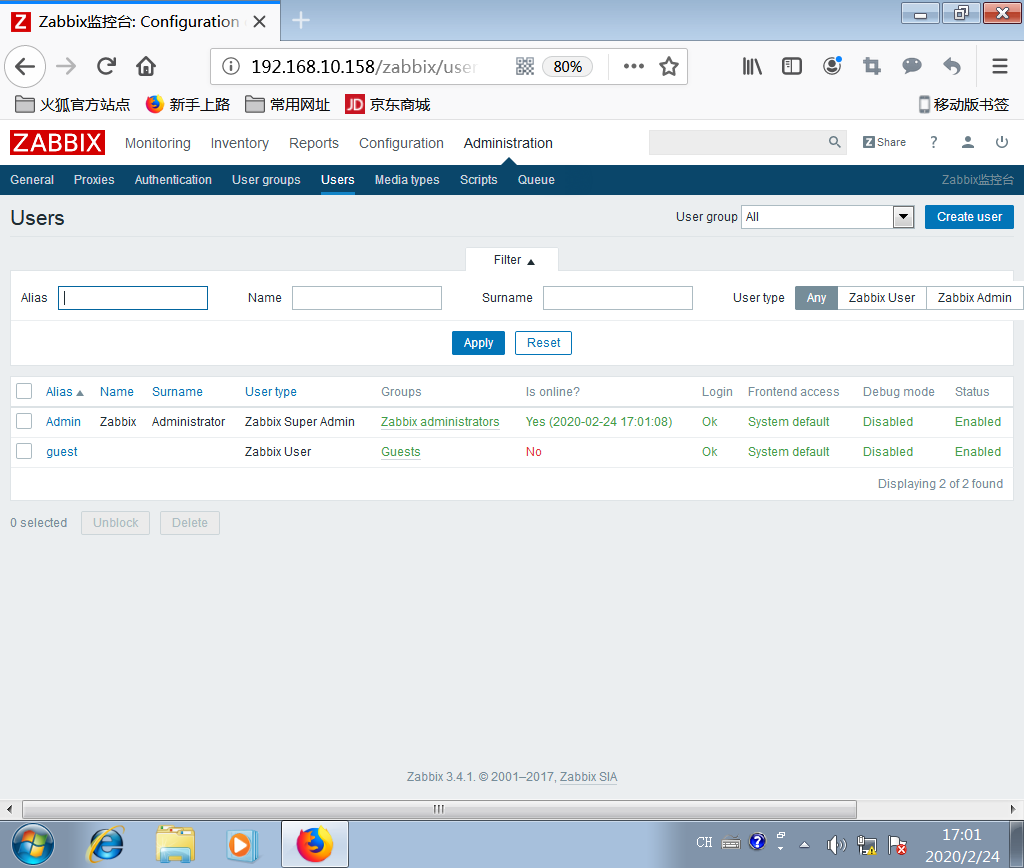Open a new browser tab with plus

point(300,21)
